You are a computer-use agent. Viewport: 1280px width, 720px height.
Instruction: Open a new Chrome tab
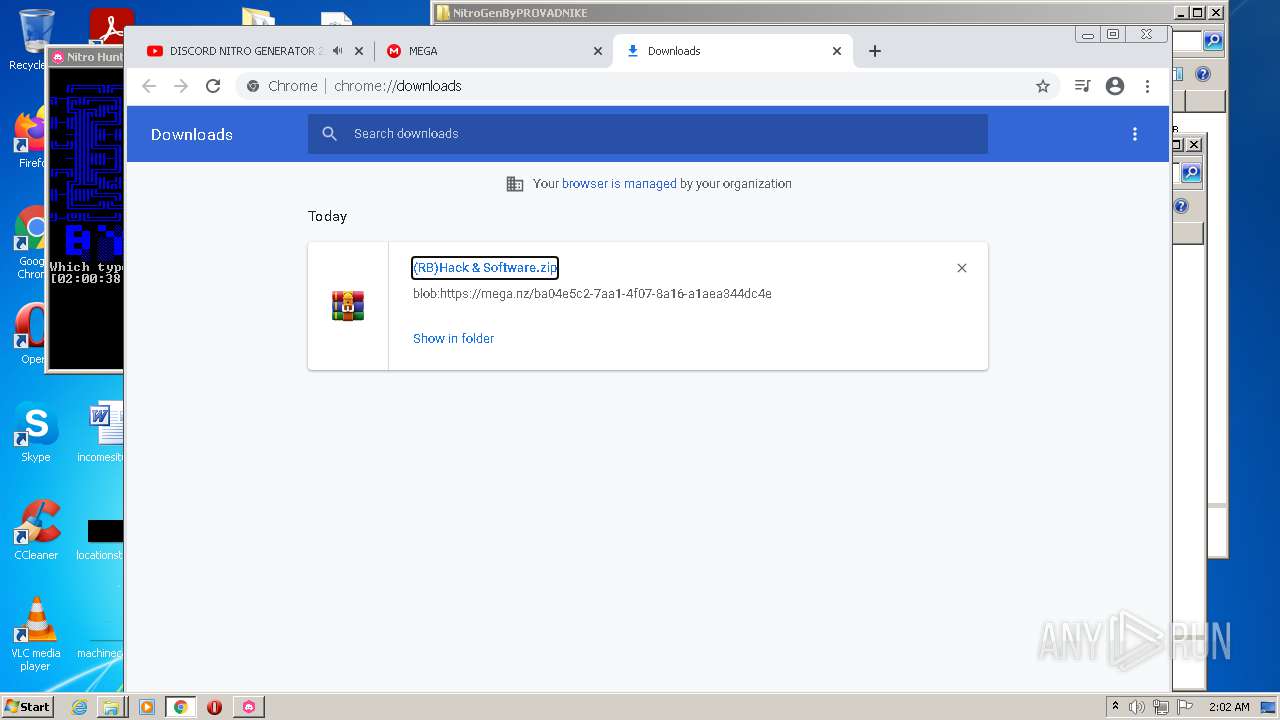point(875,51)
